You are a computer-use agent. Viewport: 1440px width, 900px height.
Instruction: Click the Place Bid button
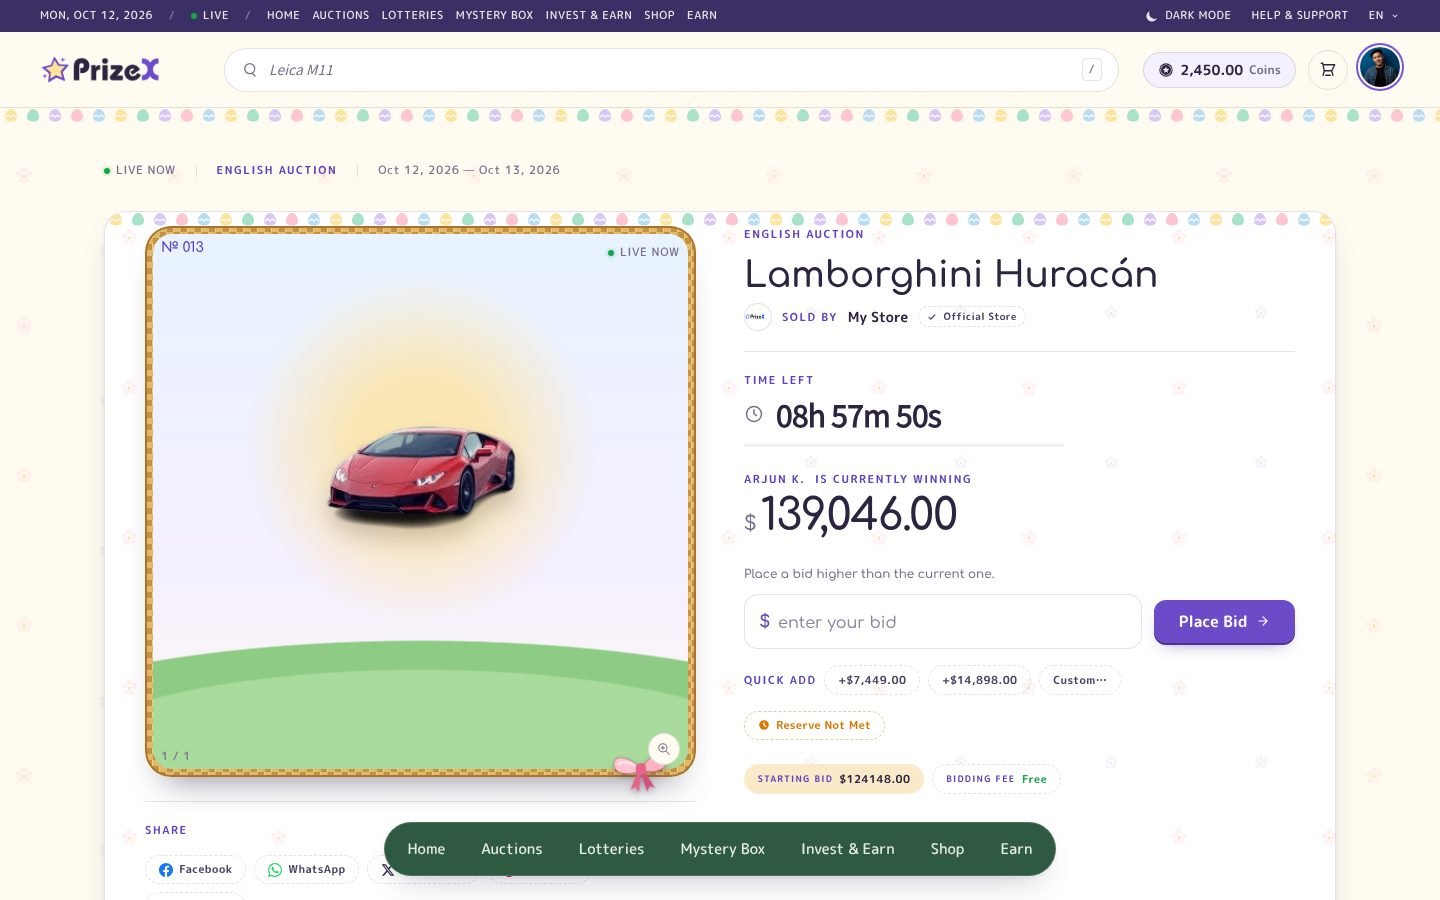tap(1224, 622)
